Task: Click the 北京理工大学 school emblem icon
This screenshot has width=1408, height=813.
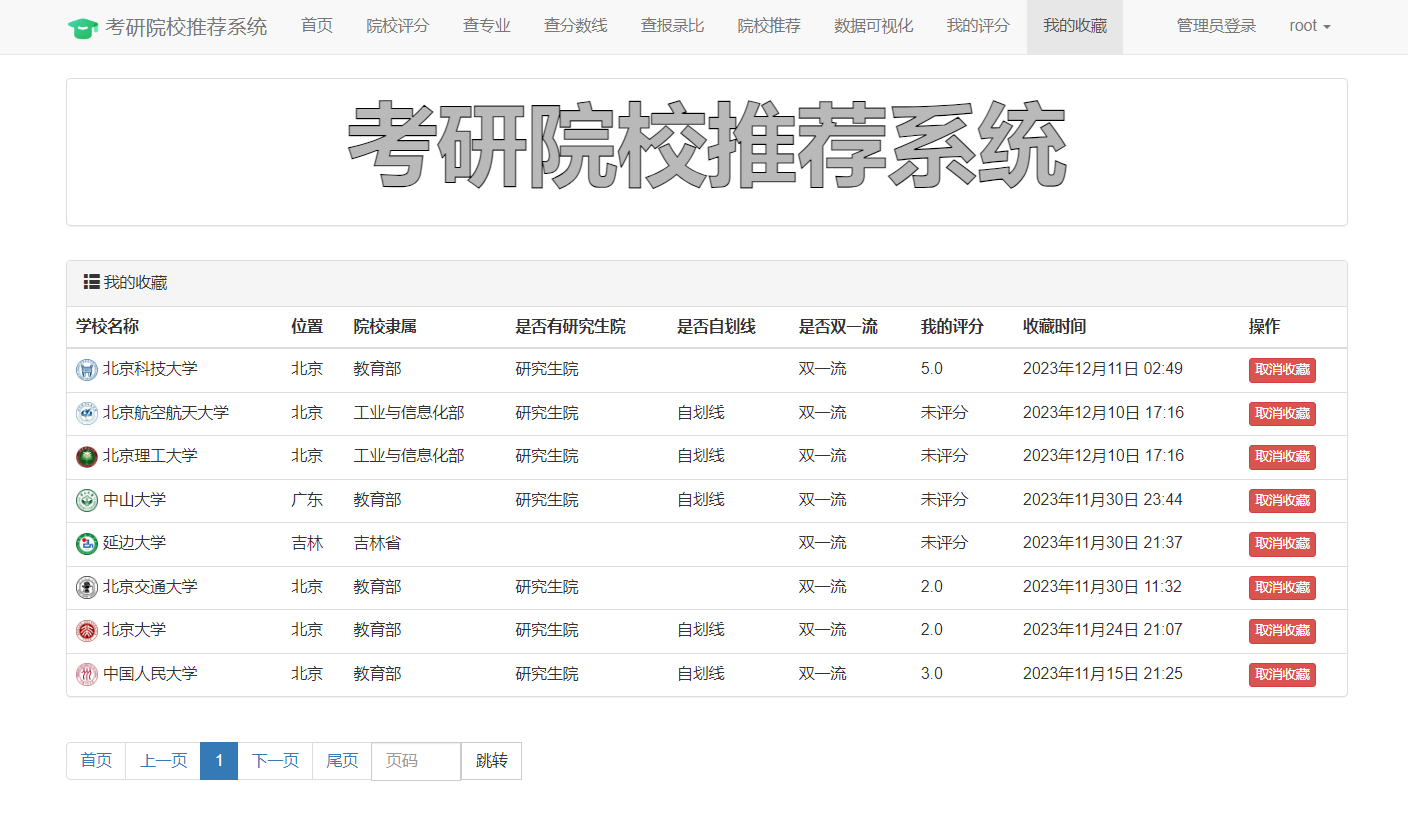Action: [x=87, y=457]
